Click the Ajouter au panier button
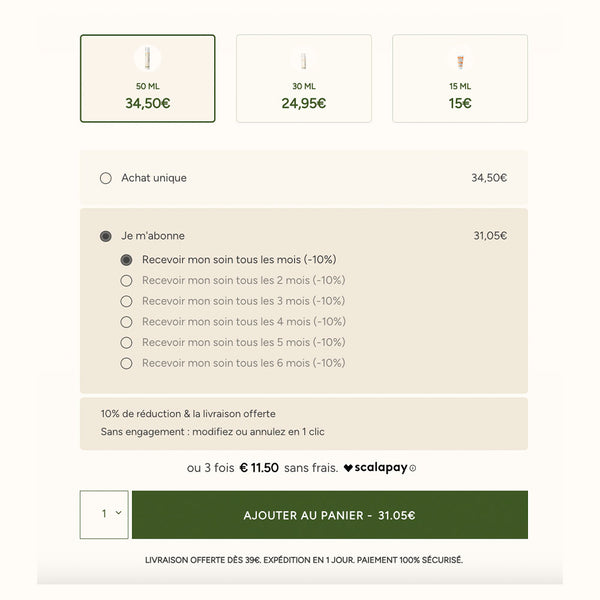The height and width of the screenshot is (600, 600). pos(329,515)
